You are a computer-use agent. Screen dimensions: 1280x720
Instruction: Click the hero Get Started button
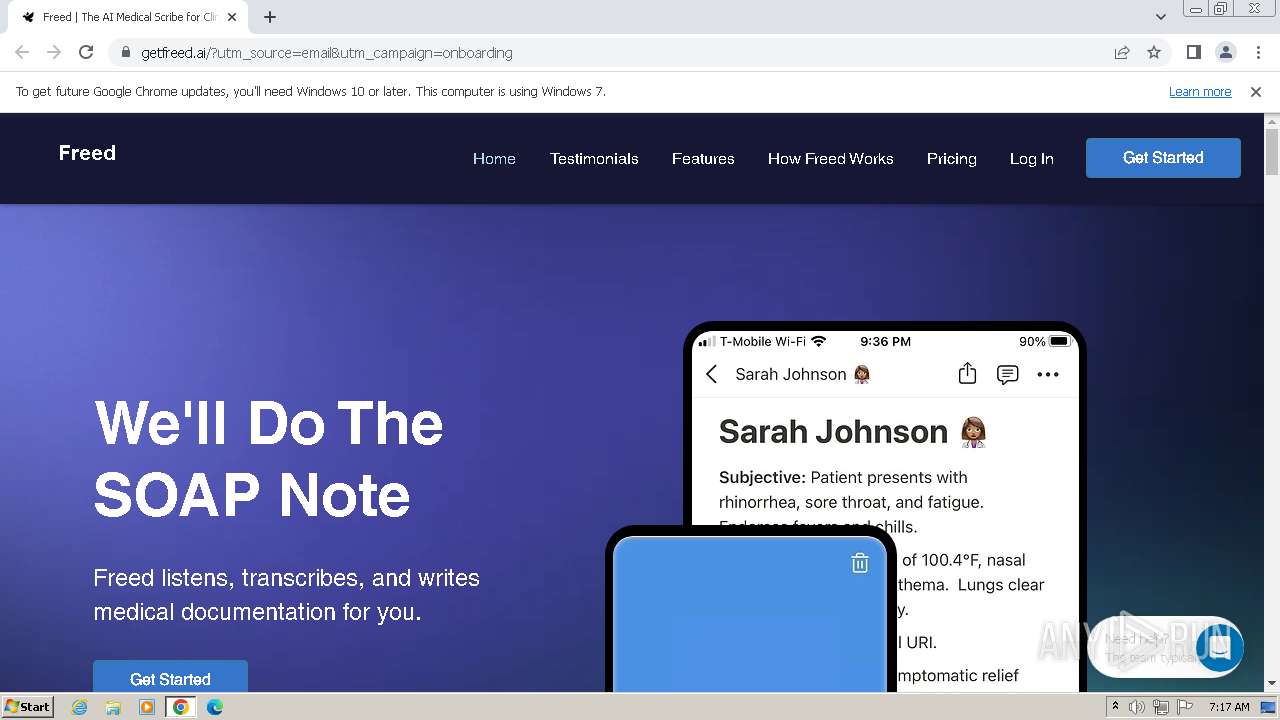(170, 677)
